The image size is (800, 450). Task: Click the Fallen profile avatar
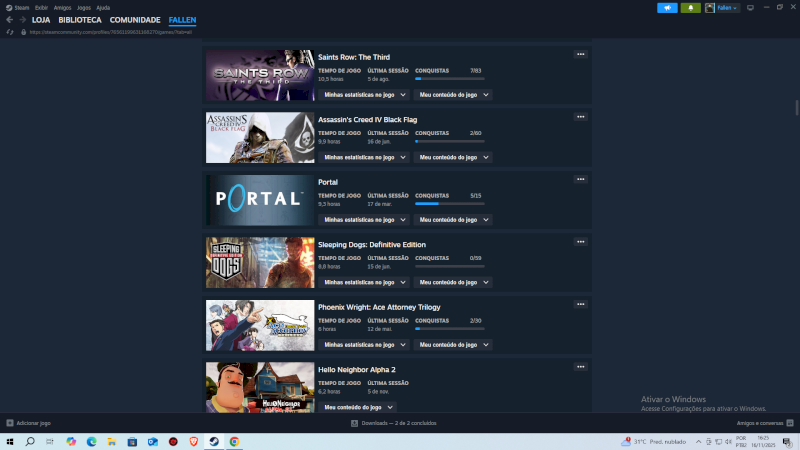pyautogui.click(x=710, y=8)
